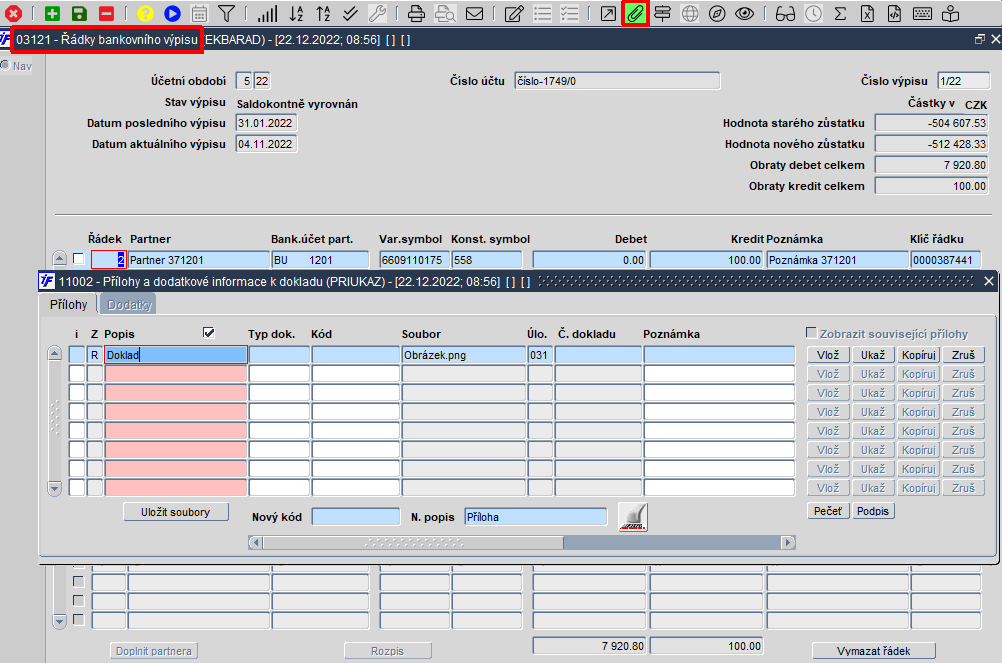Click the envelope email icon
The width and height of the screenshot is (1002, 663).
[x=474, y=13]
